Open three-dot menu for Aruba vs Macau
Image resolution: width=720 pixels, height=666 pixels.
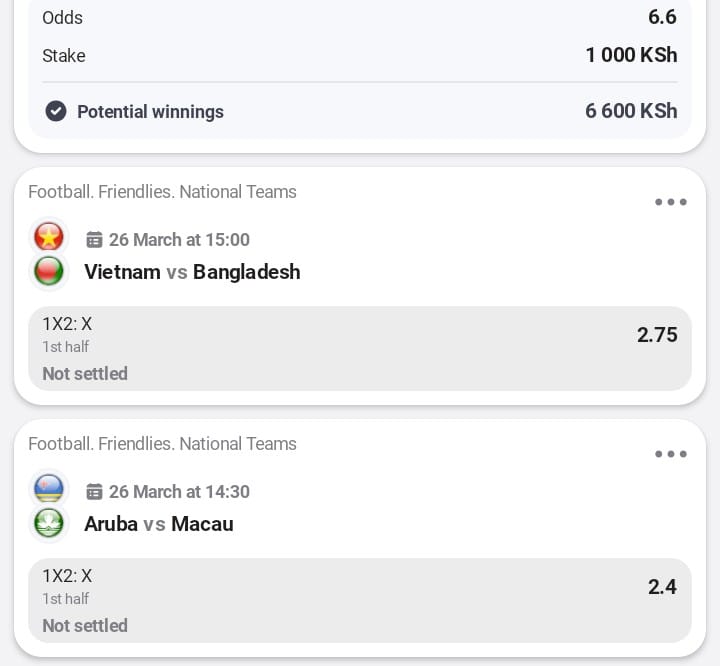click(670, 454)
